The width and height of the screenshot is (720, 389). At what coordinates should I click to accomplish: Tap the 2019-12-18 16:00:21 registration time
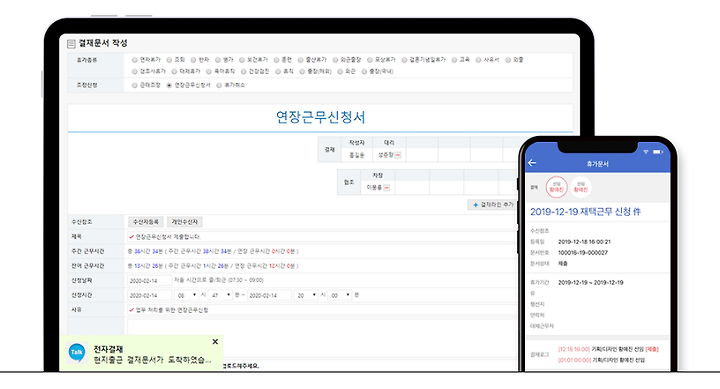(x=584, y=242)
